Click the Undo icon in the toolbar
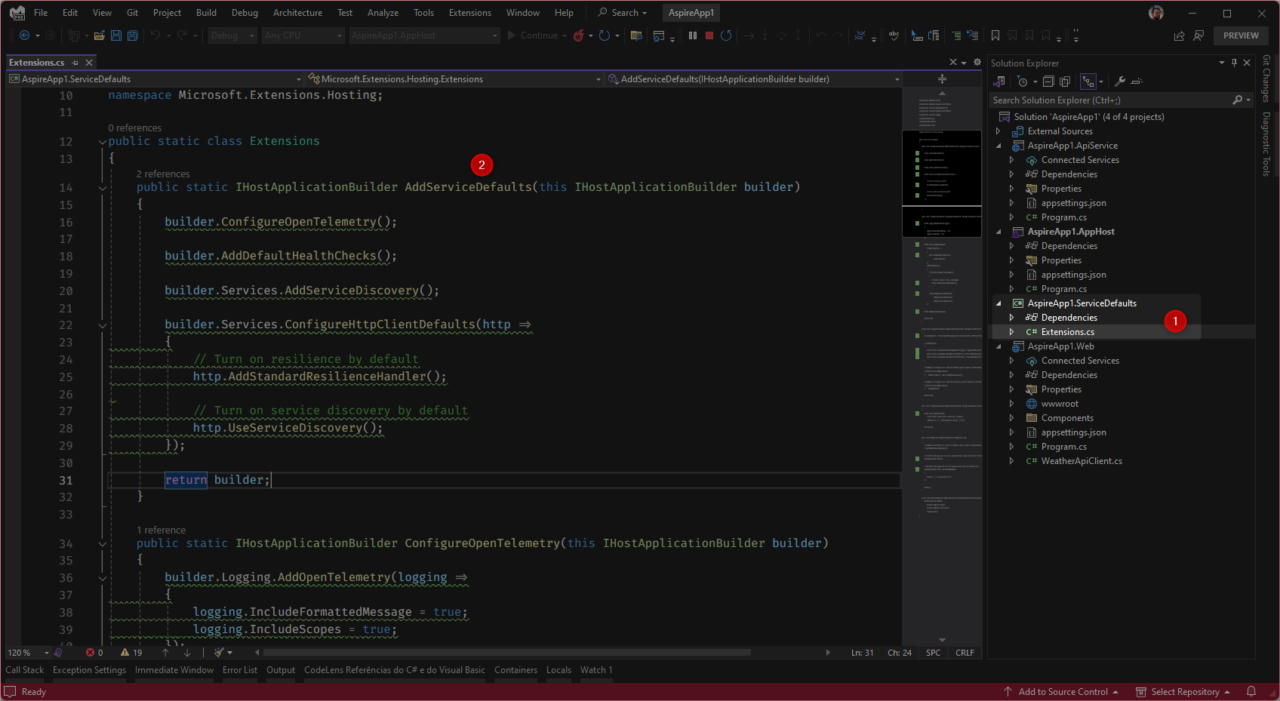The height and width of the screenshot is (701, 1280). pos(155,35)
